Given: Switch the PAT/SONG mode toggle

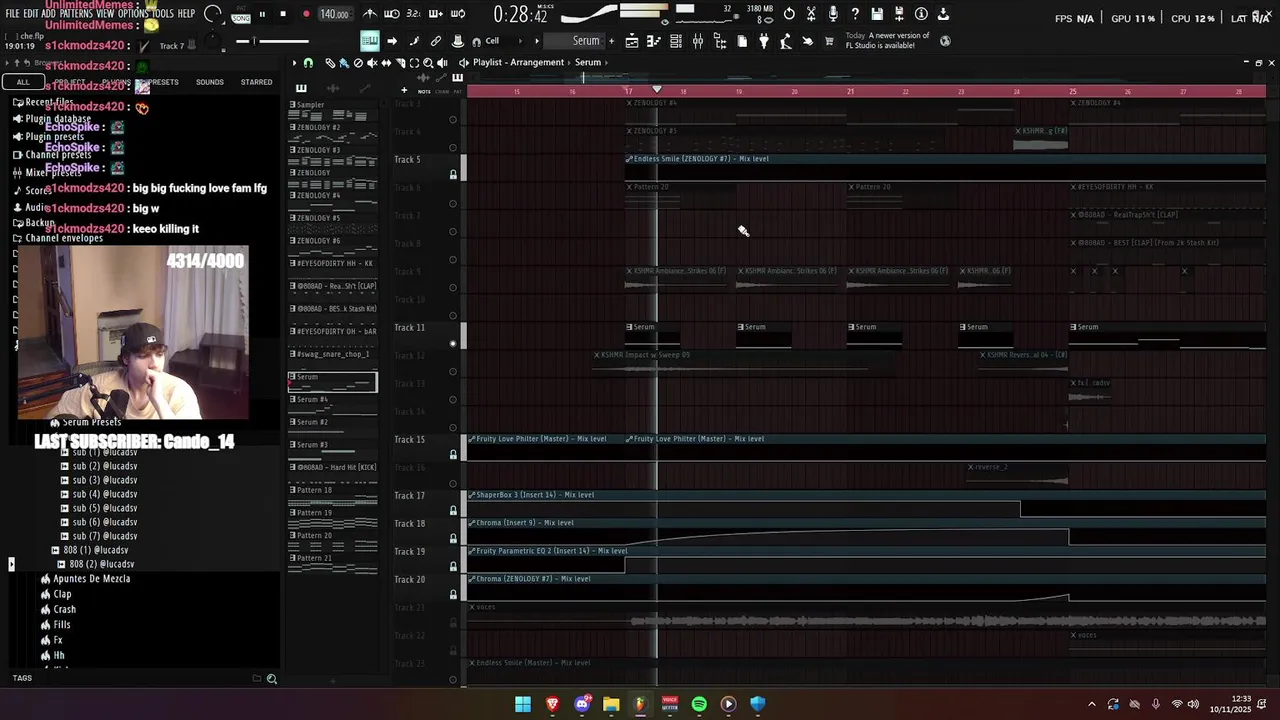Looking at the screenshot, I should [x=241, y=14].
